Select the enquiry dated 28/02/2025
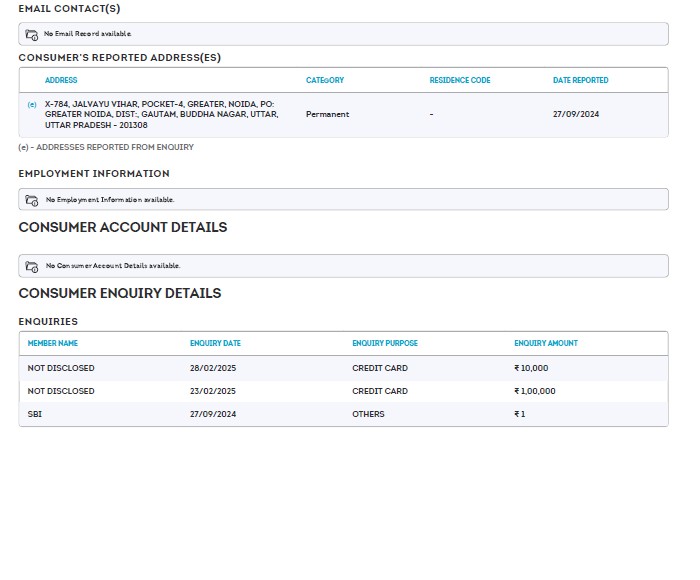The width and height of the screenshot is (700, 580). coord(213,368)
